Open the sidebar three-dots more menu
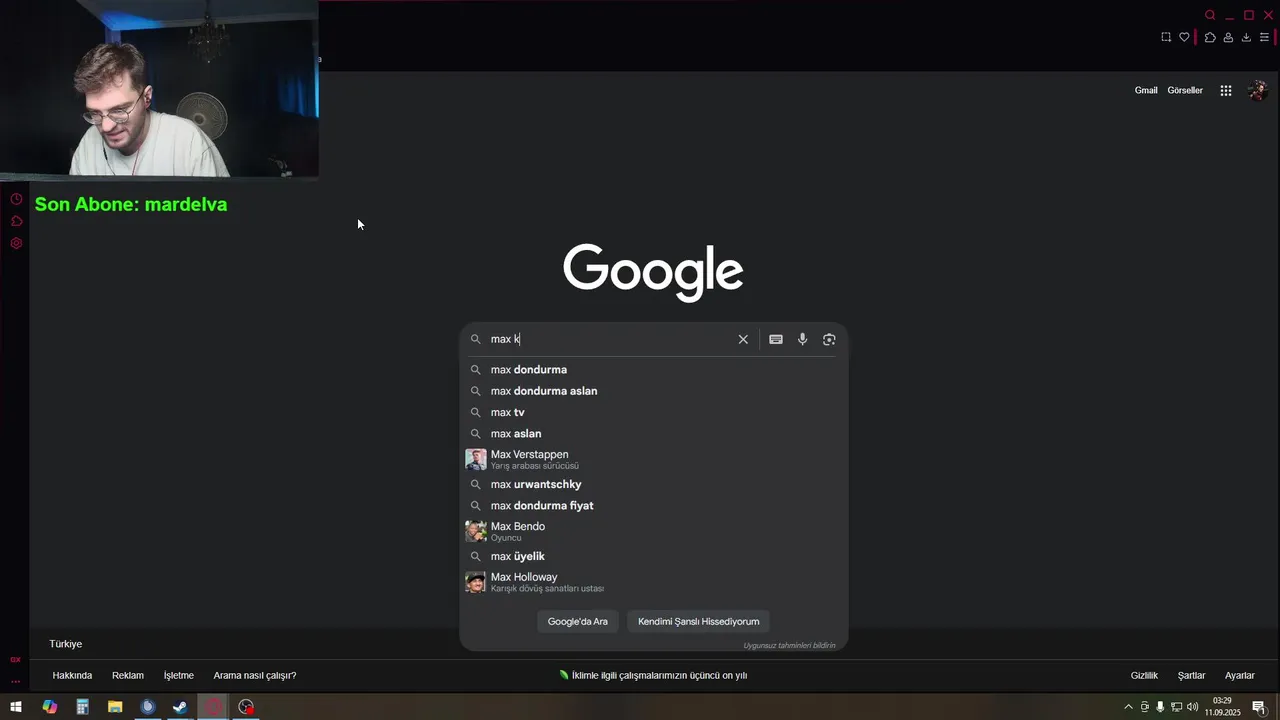 coord(15,681)
